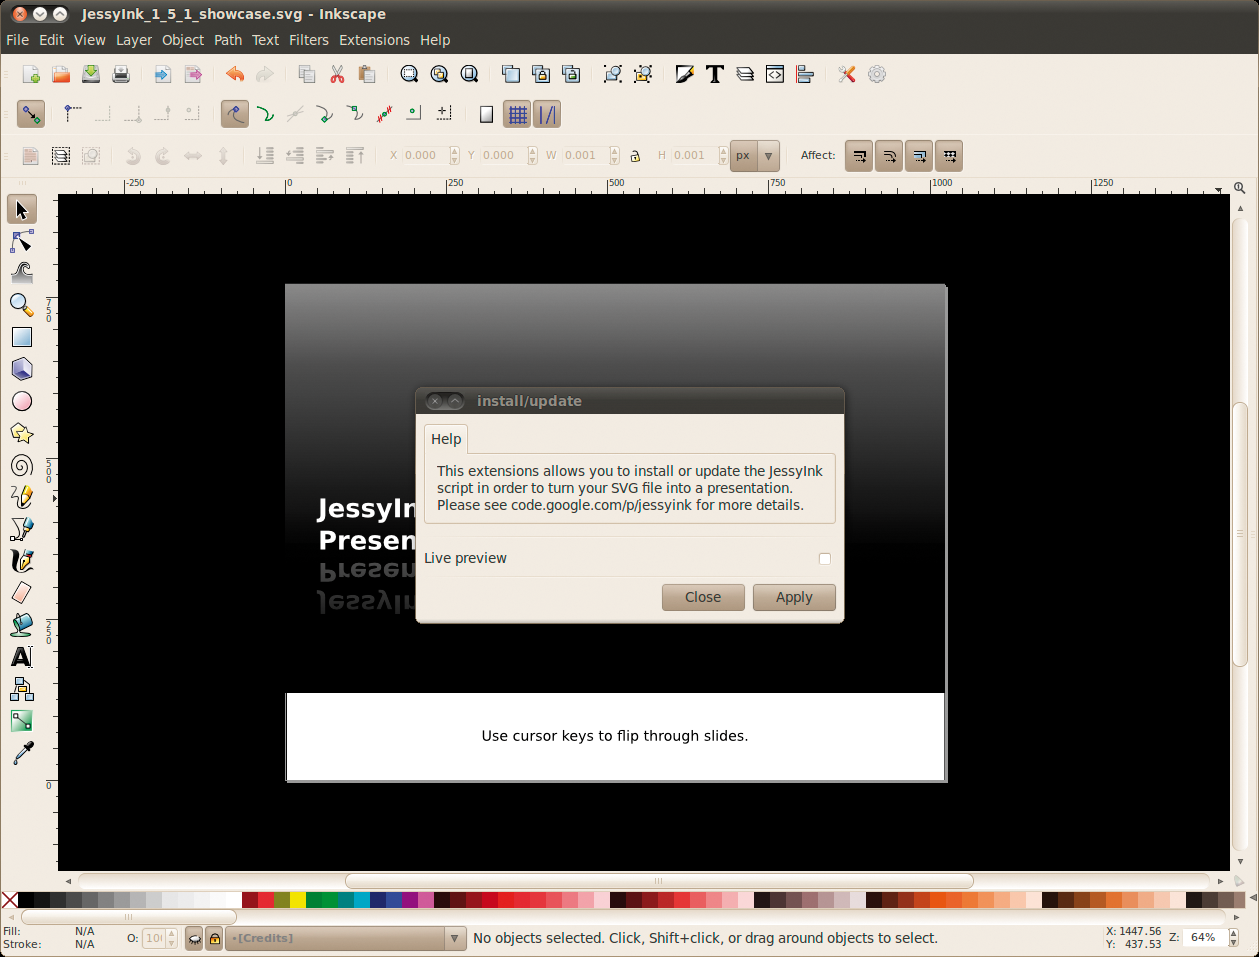Click the canvas horizontal scrollbar
Image resolution: width=1259 pixels, height=957 pixels.
click(x=659, y=881)
